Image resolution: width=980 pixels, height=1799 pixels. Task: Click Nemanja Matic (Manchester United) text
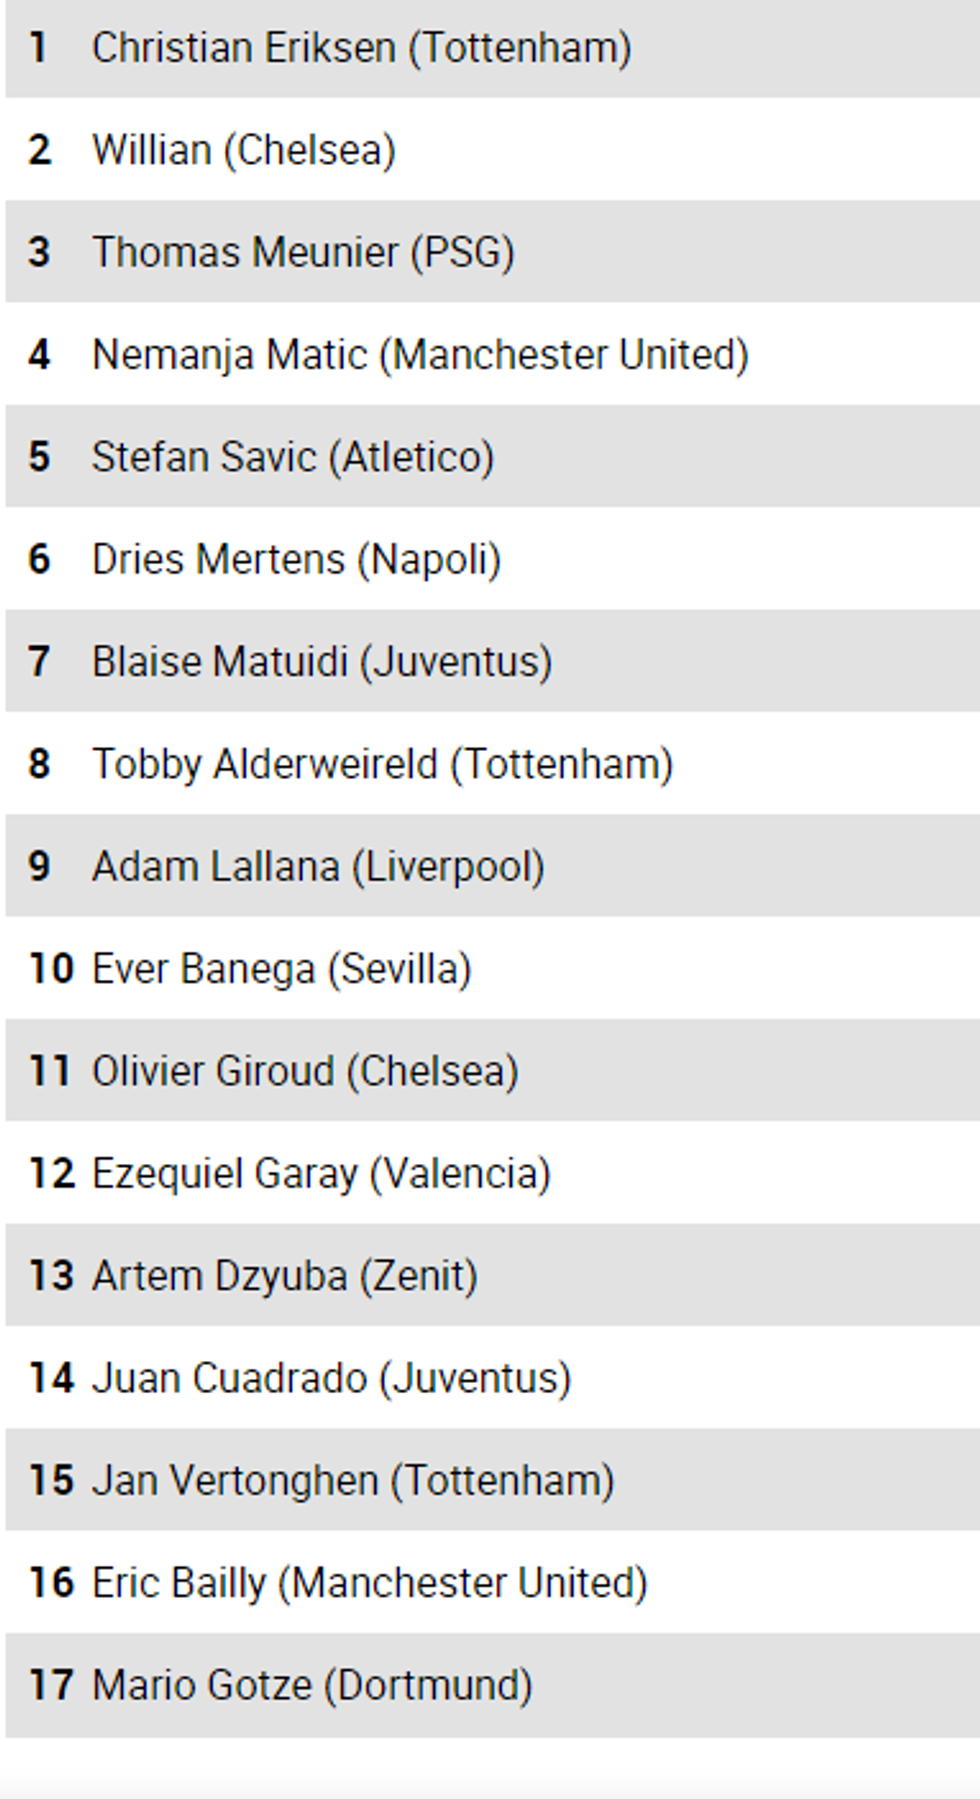pyautogui.click(x=420, y=355)
